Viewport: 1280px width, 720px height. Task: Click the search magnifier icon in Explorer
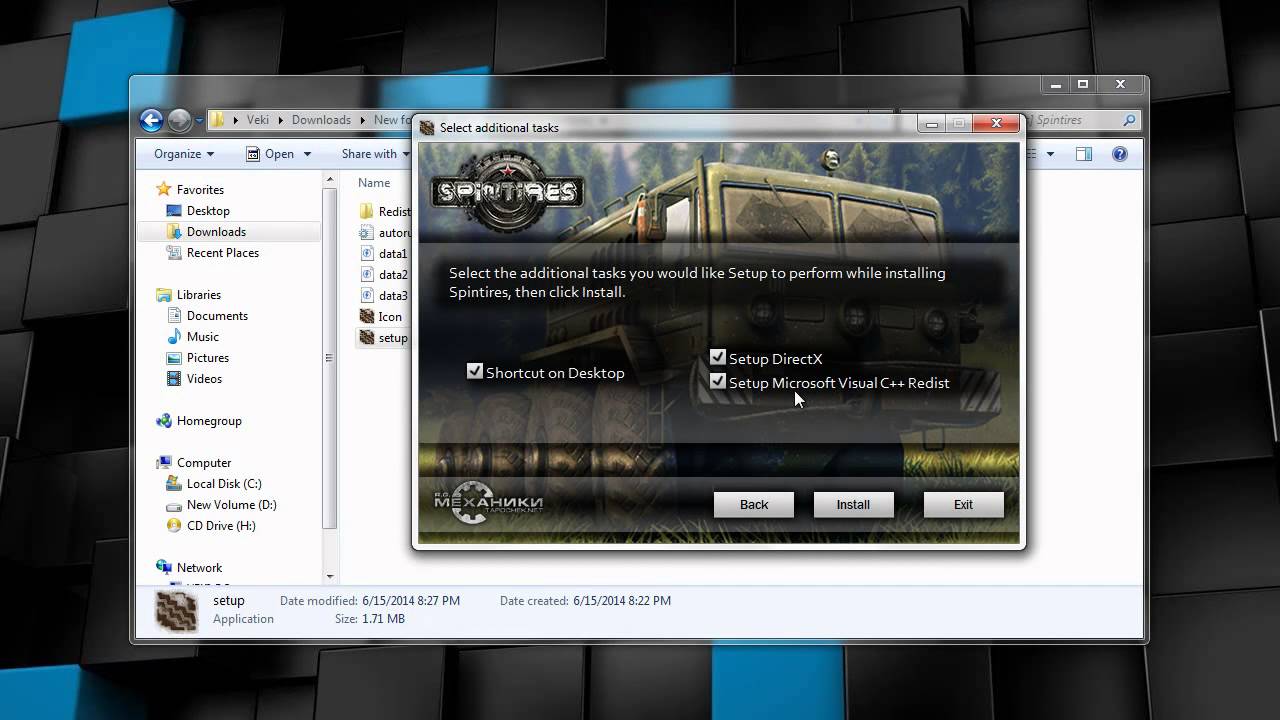tap(1129, 120)
